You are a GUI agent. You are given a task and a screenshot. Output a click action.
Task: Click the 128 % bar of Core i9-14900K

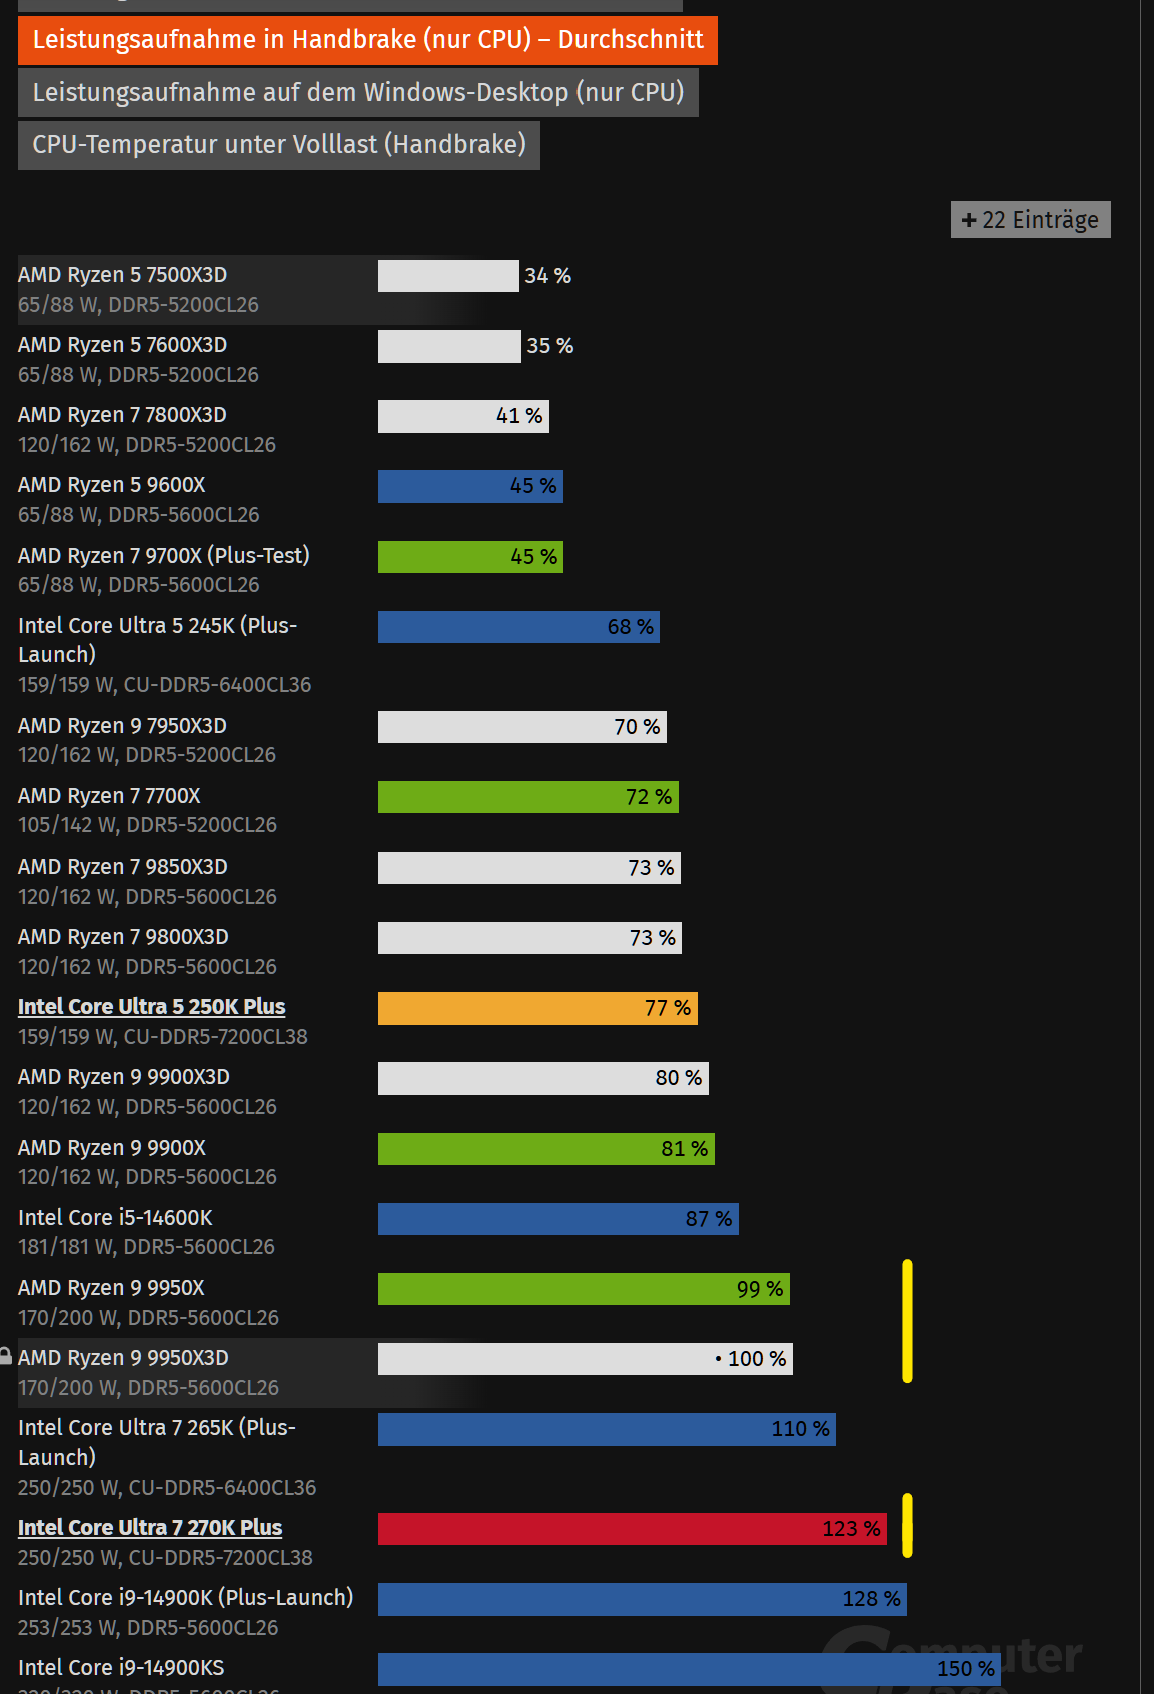pyautogui.click(x=642, y=1599)
